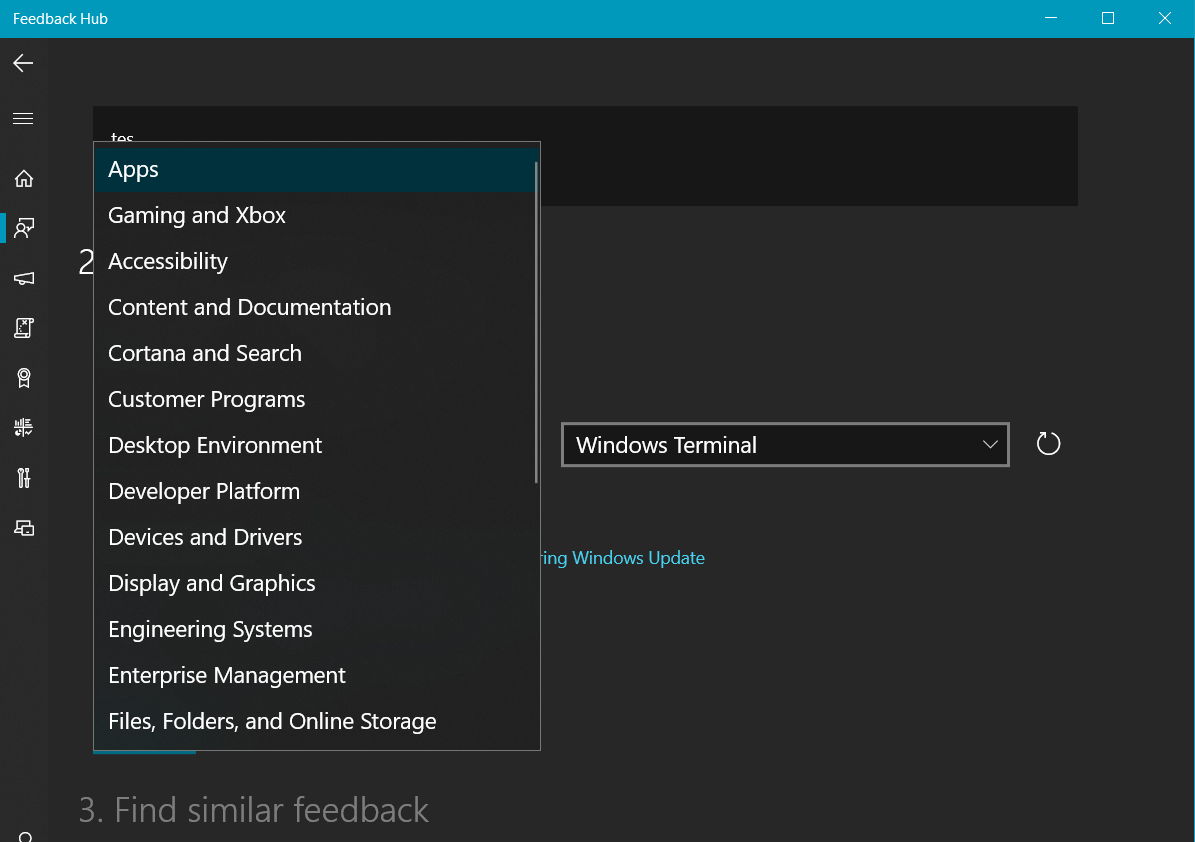This screenshot has height=842, width=1195.
Task: Open the hamburger navigation menu
Action: pyautogui.click(x=23, y=118)
